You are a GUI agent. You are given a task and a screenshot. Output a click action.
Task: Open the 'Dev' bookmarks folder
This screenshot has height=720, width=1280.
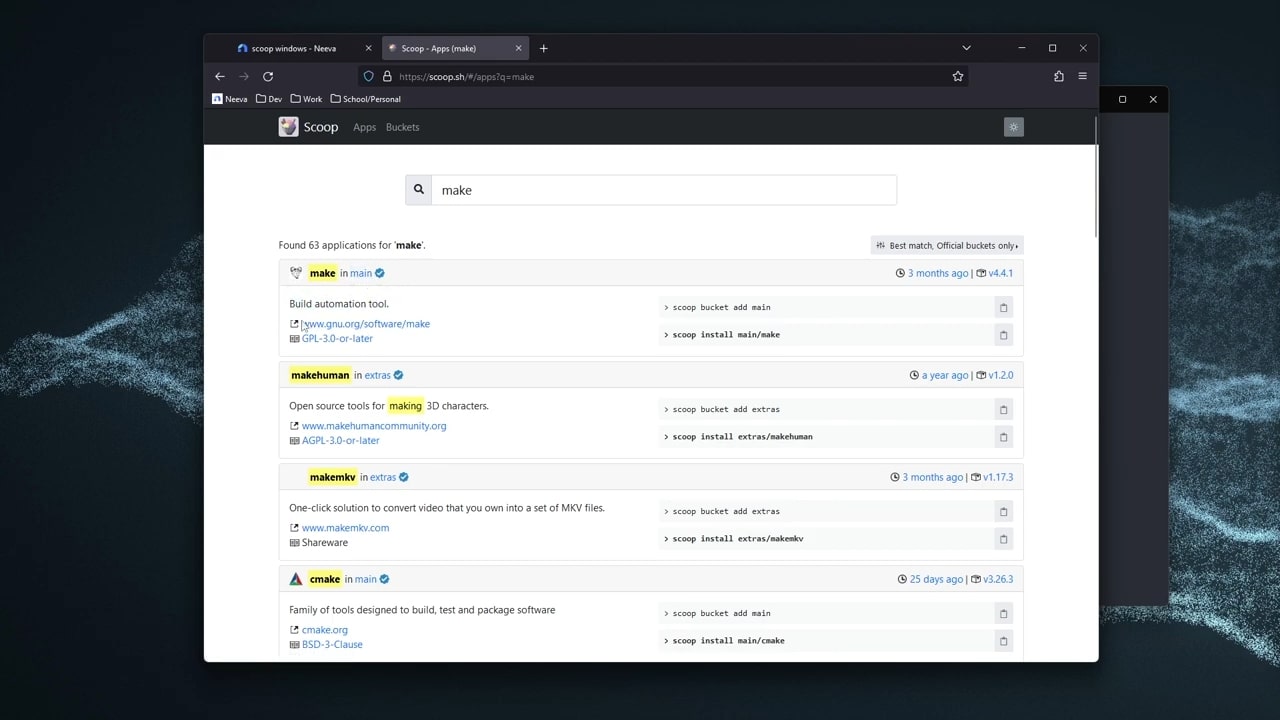pos(269,99)
